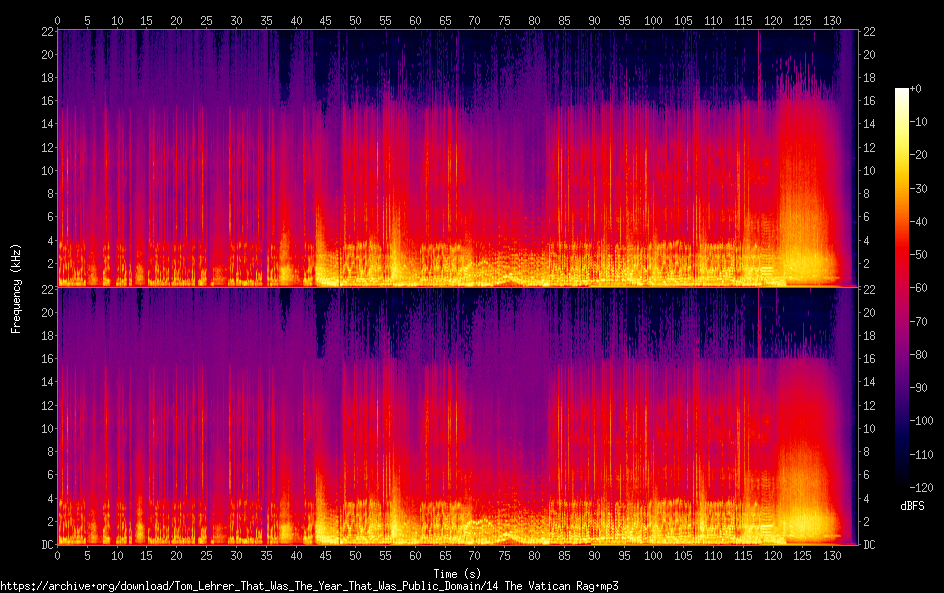The height and width of the screenshot is (593, 944).
Task: Click the 100 second tick on the top time axis
Action: pos(653,20)
